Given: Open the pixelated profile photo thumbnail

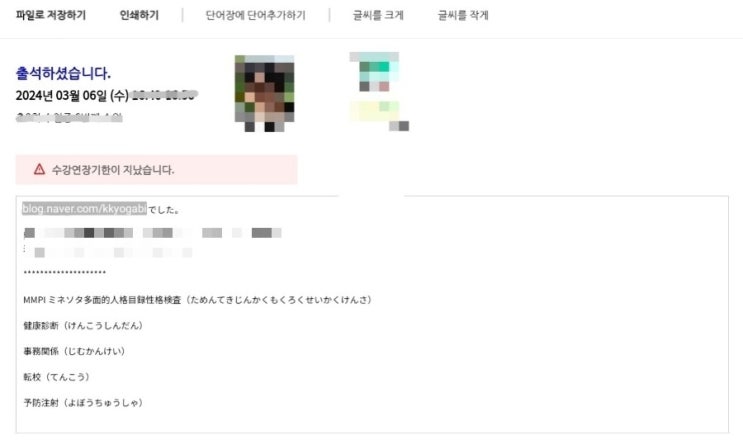Looking at the screenshot, I should (264, 93).
